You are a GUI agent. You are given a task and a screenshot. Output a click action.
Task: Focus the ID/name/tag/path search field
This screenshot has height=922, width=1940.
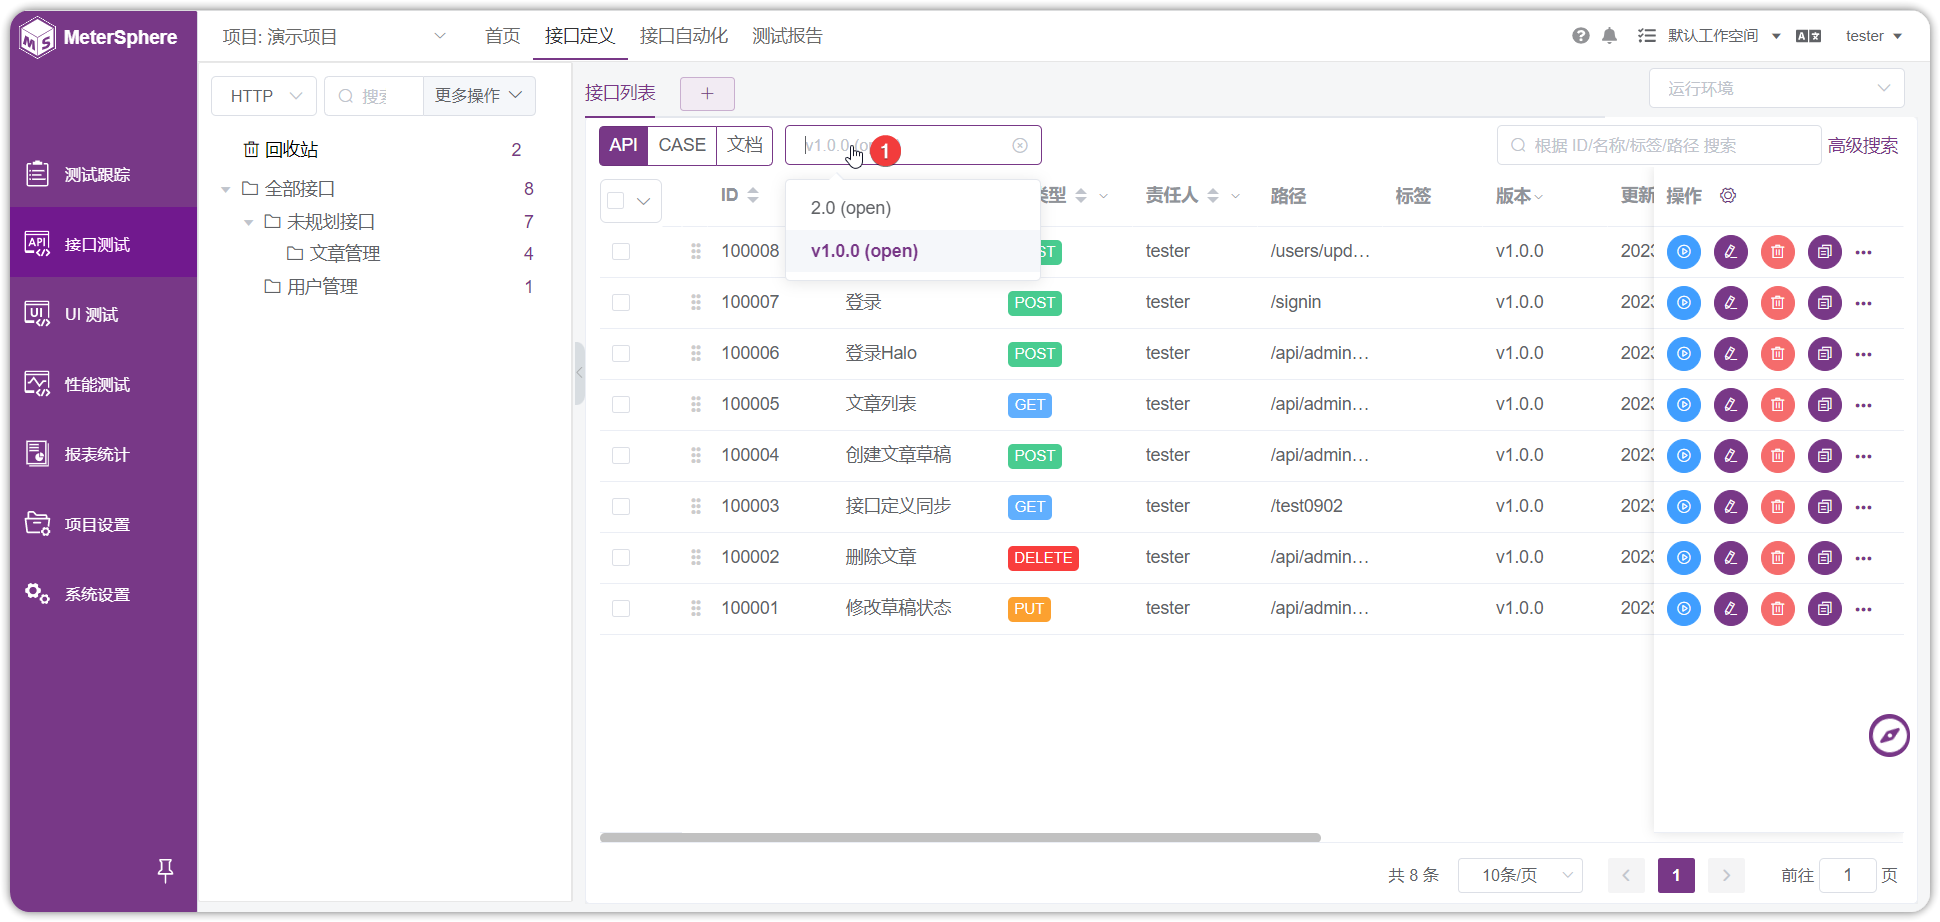pyautogui.click(x=1658, y=146)
